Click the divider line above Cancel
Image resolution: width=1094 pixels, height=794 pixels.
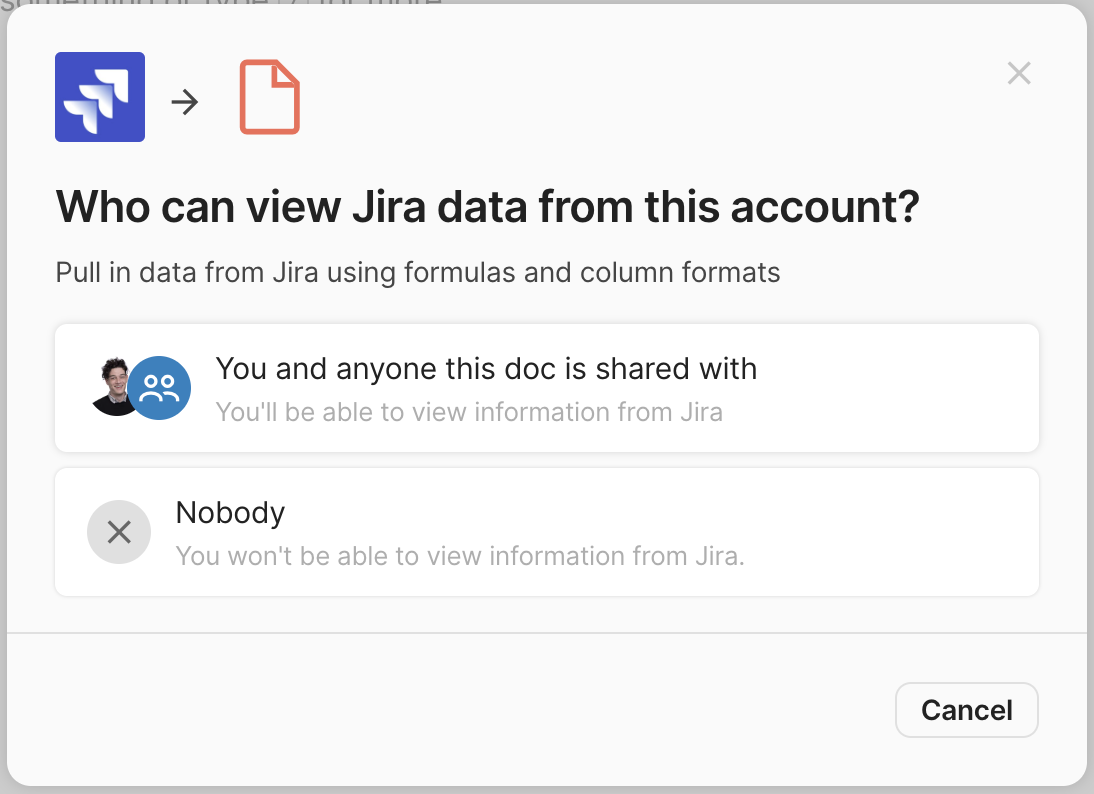click(x=546, y=633)
